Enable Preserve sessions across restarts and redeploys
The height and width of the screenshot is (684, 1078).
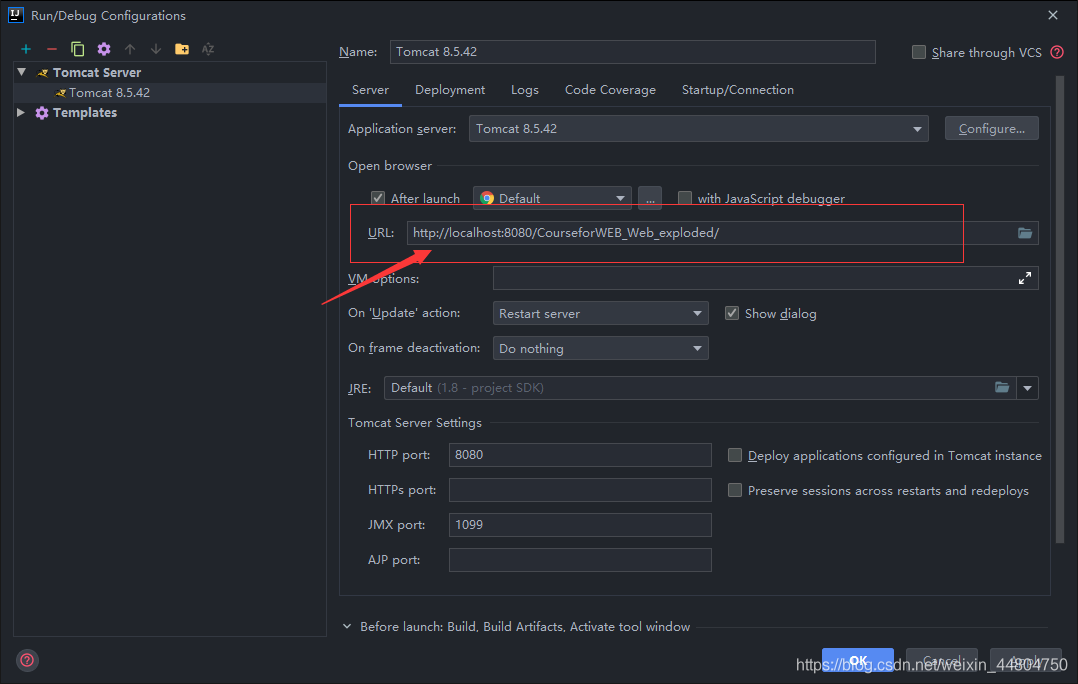735,490
